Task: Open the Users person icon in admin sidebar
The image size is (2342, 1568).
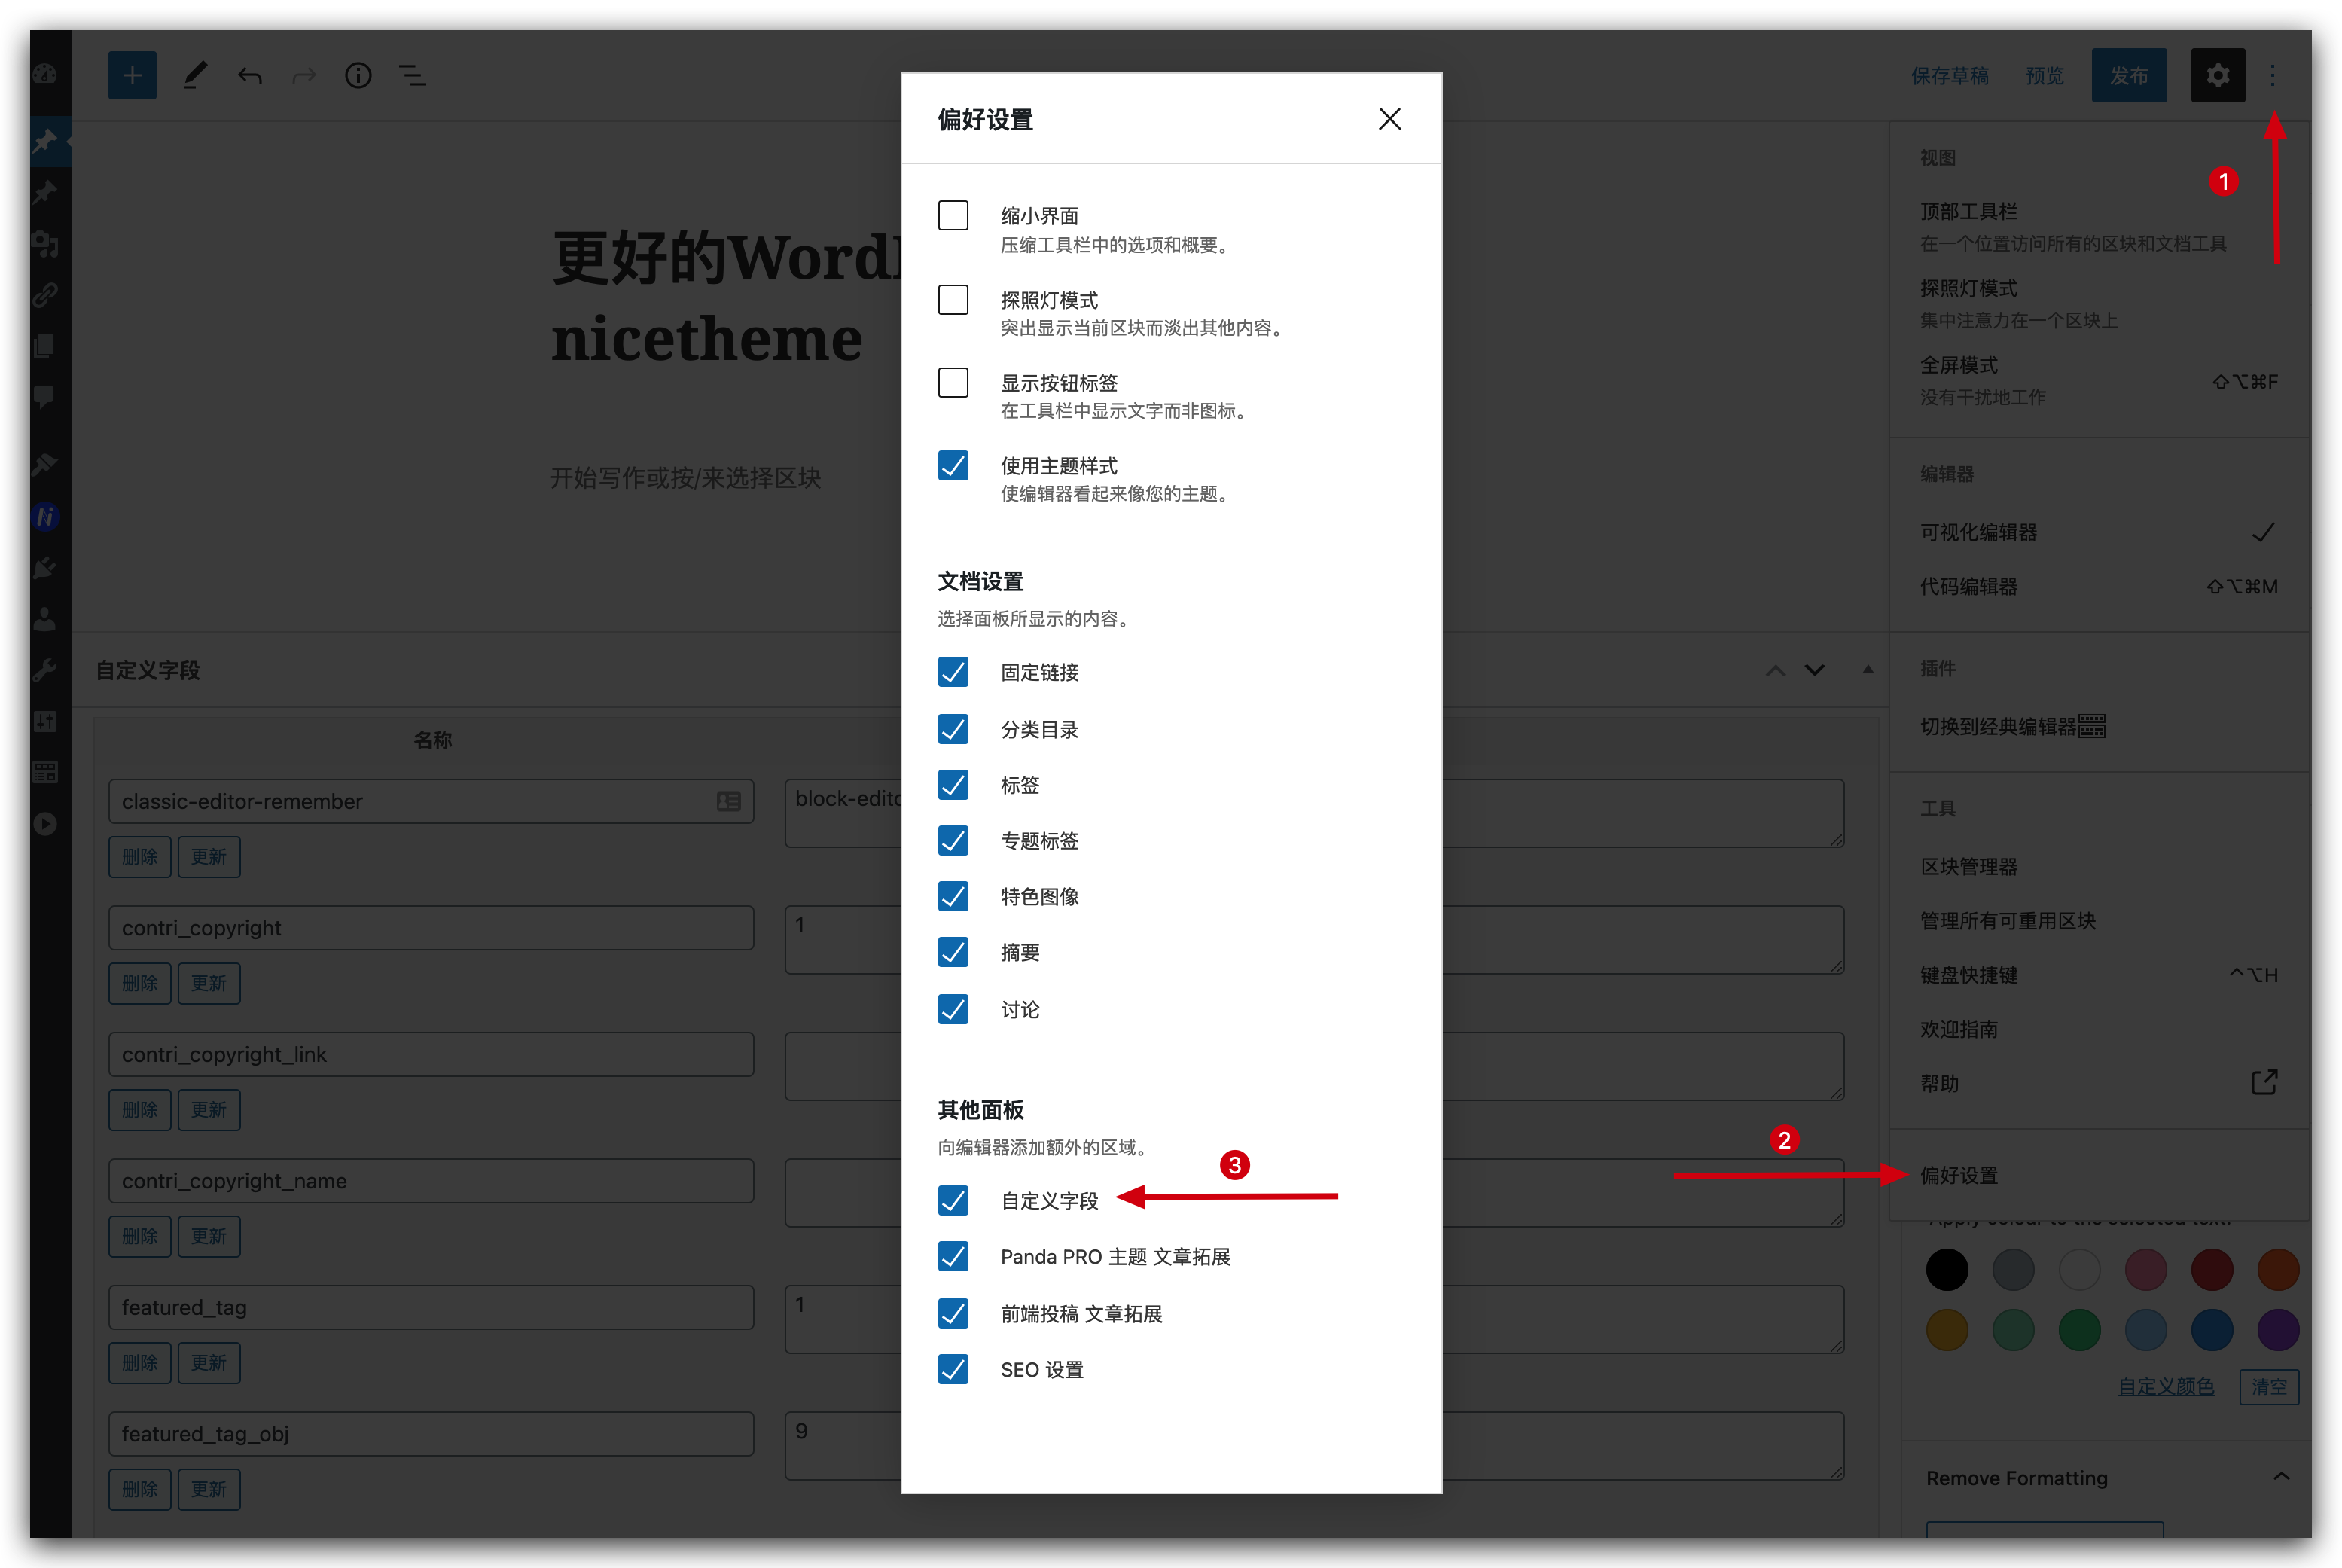Action: tap(45, 619)
